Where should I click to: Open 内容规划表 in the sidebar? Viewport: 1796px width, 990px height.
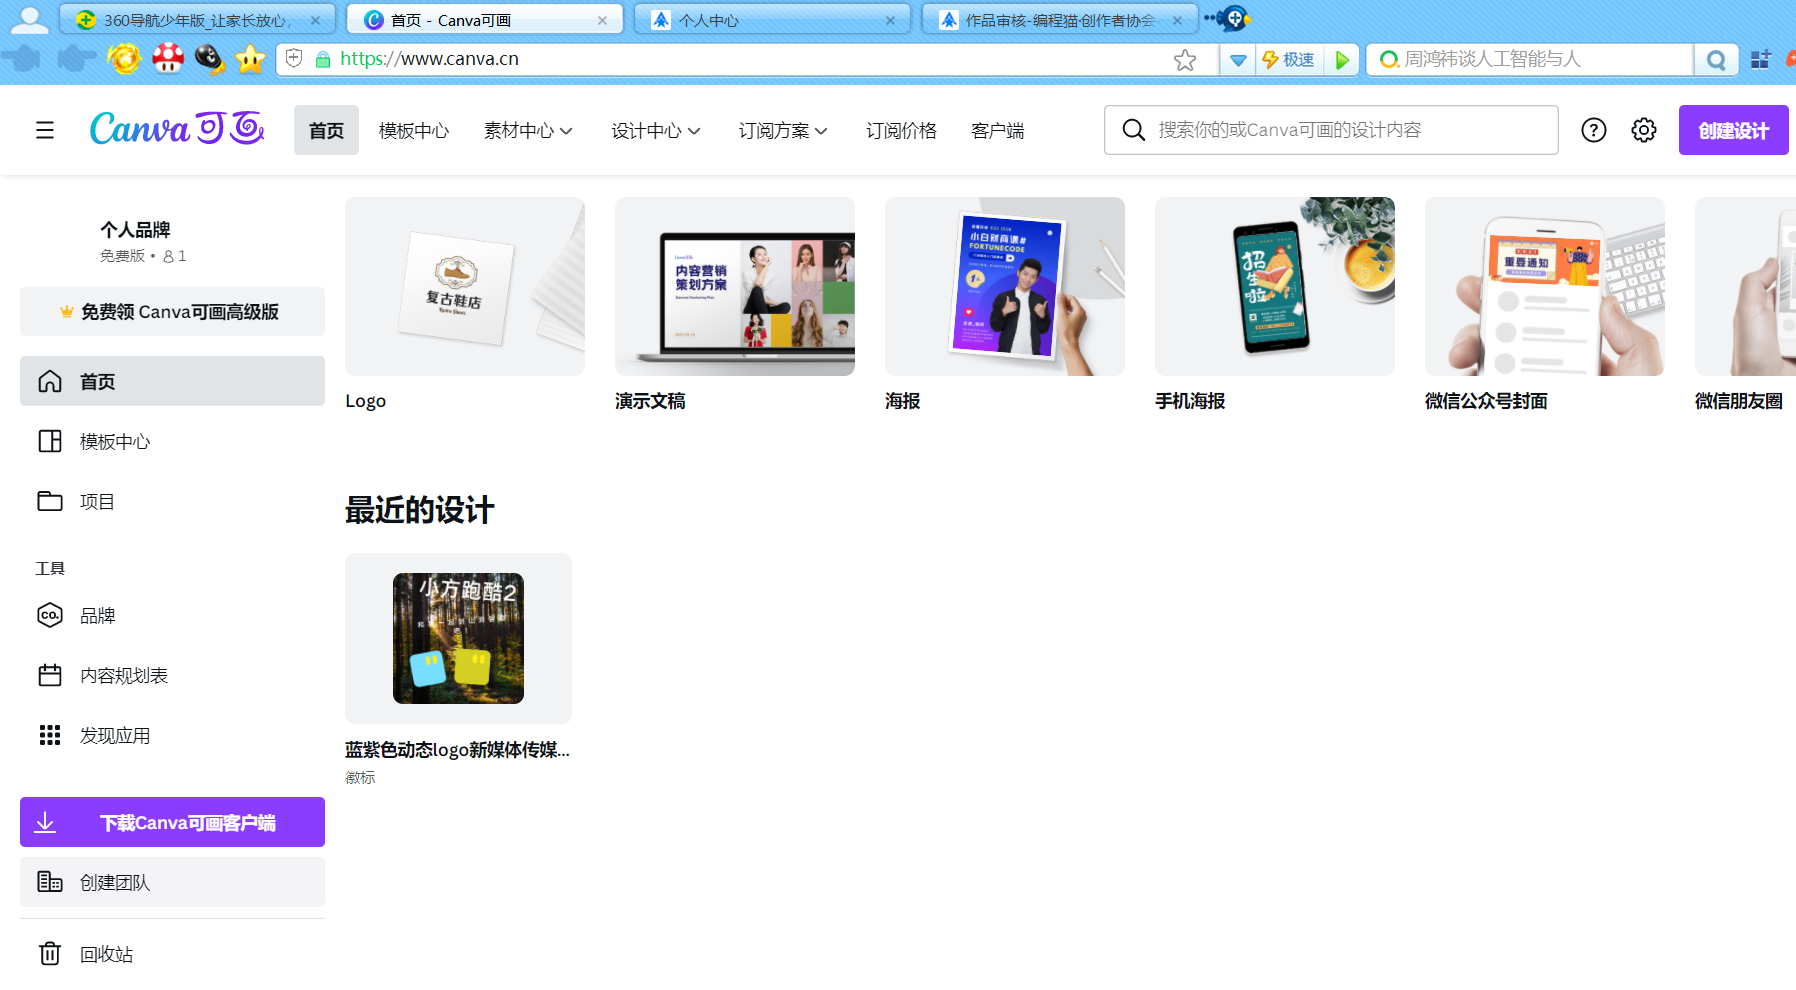pyautogui.click(x=172, y=675)
